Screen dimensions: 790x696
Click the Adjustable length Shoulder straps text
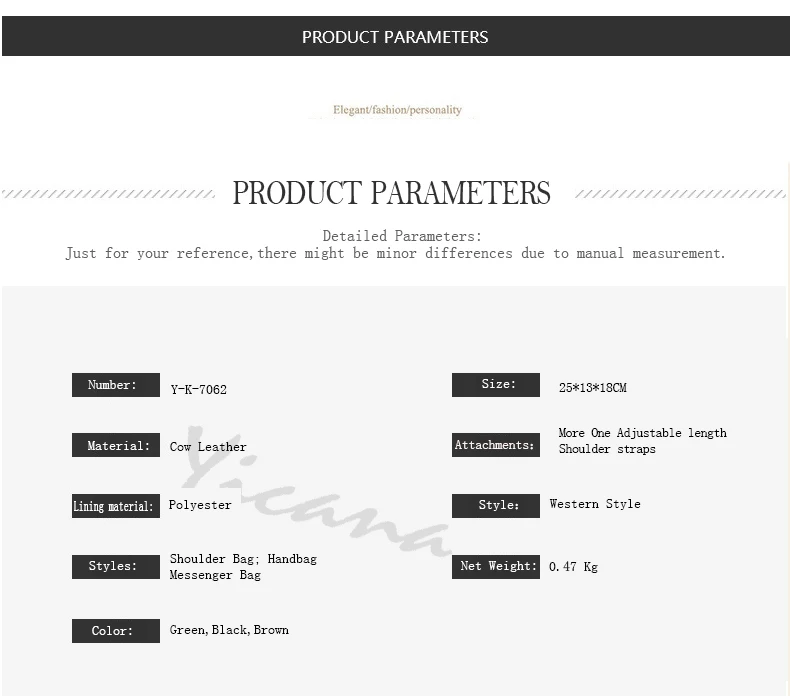[643, 441]
